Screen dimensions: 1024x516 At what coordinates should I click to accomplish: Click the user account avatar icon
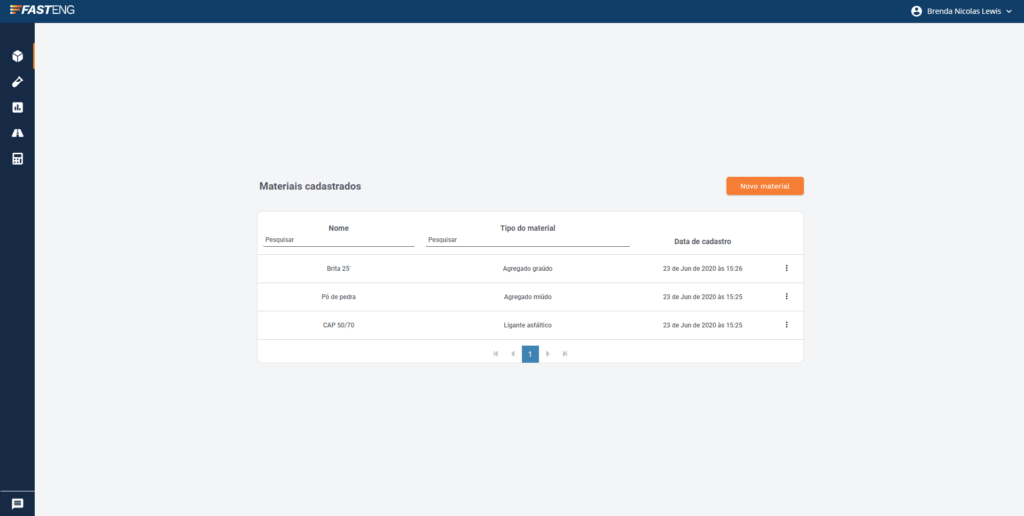point(916,11)
